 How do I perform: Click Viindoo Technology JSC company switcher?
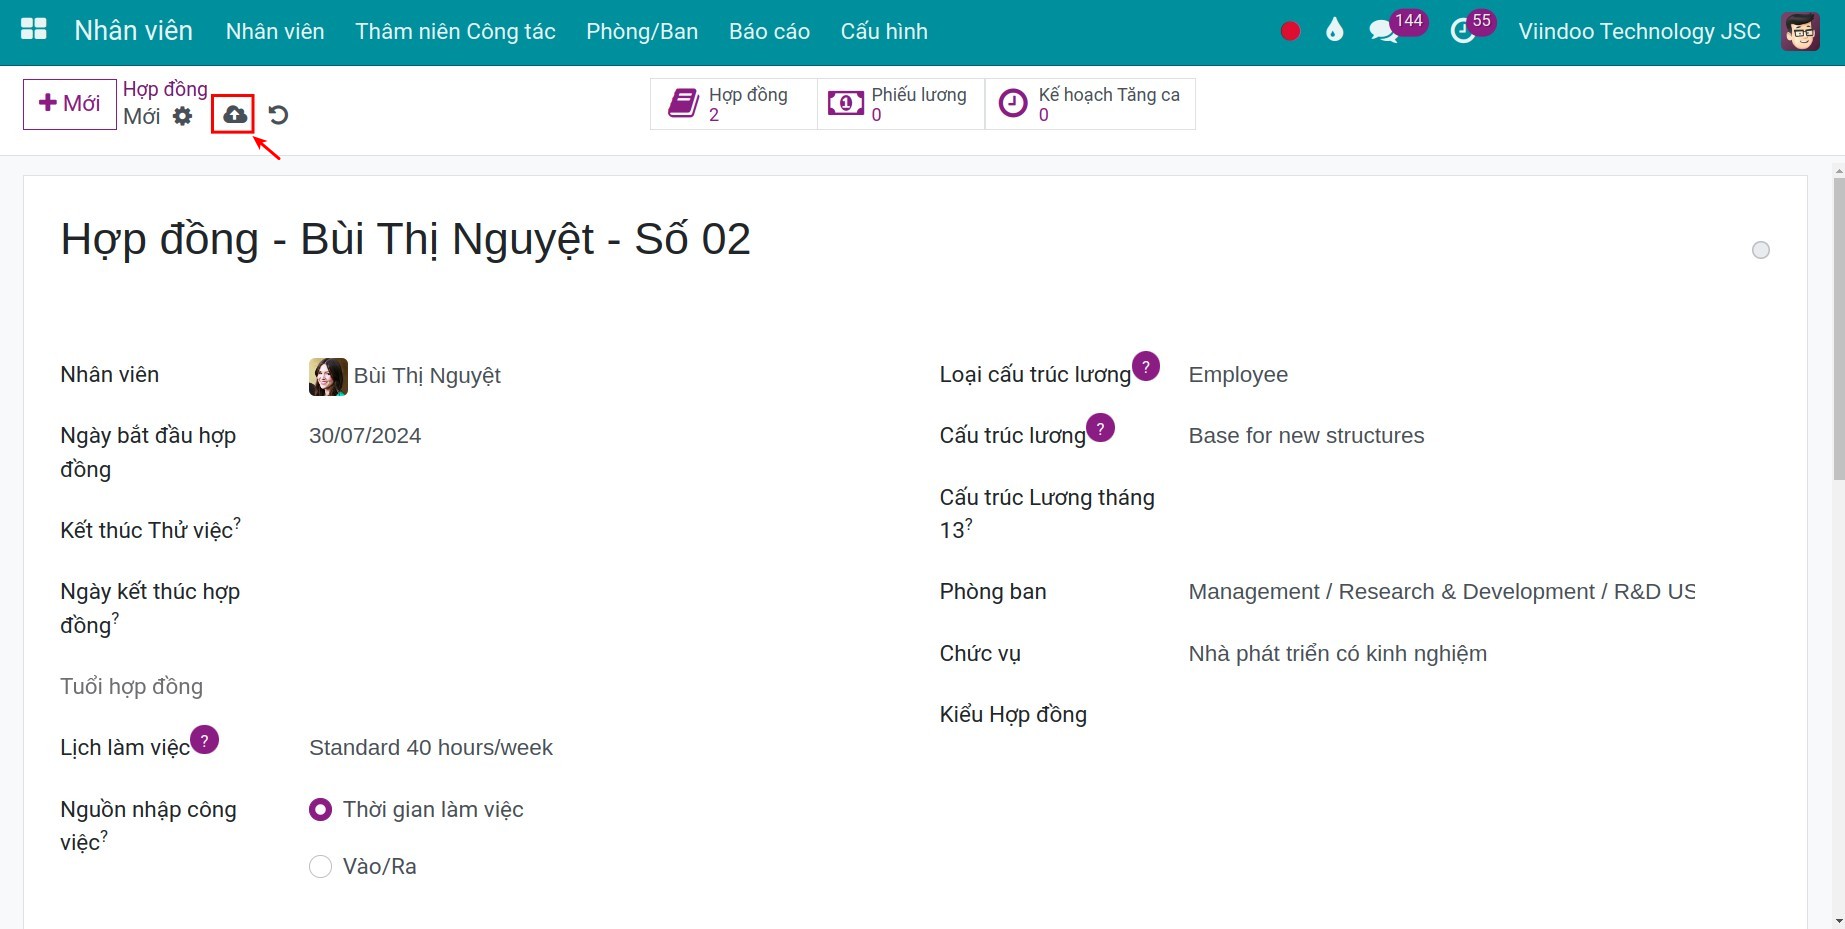click(x=1639, y=31)
